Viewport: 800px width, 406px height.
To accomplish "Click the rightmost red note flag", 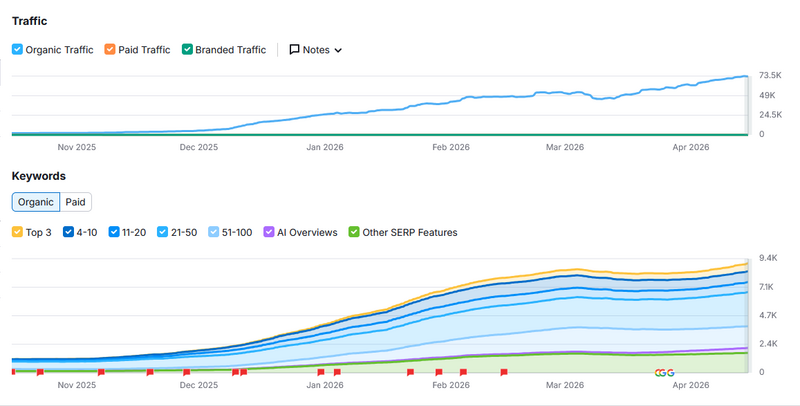I will (504, 372).
